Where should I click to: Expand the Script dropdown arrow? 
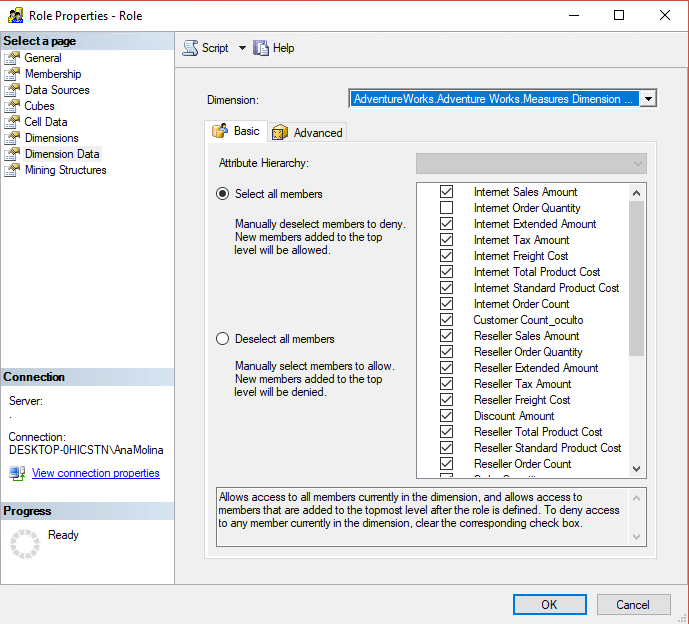(x=242, y=48)
